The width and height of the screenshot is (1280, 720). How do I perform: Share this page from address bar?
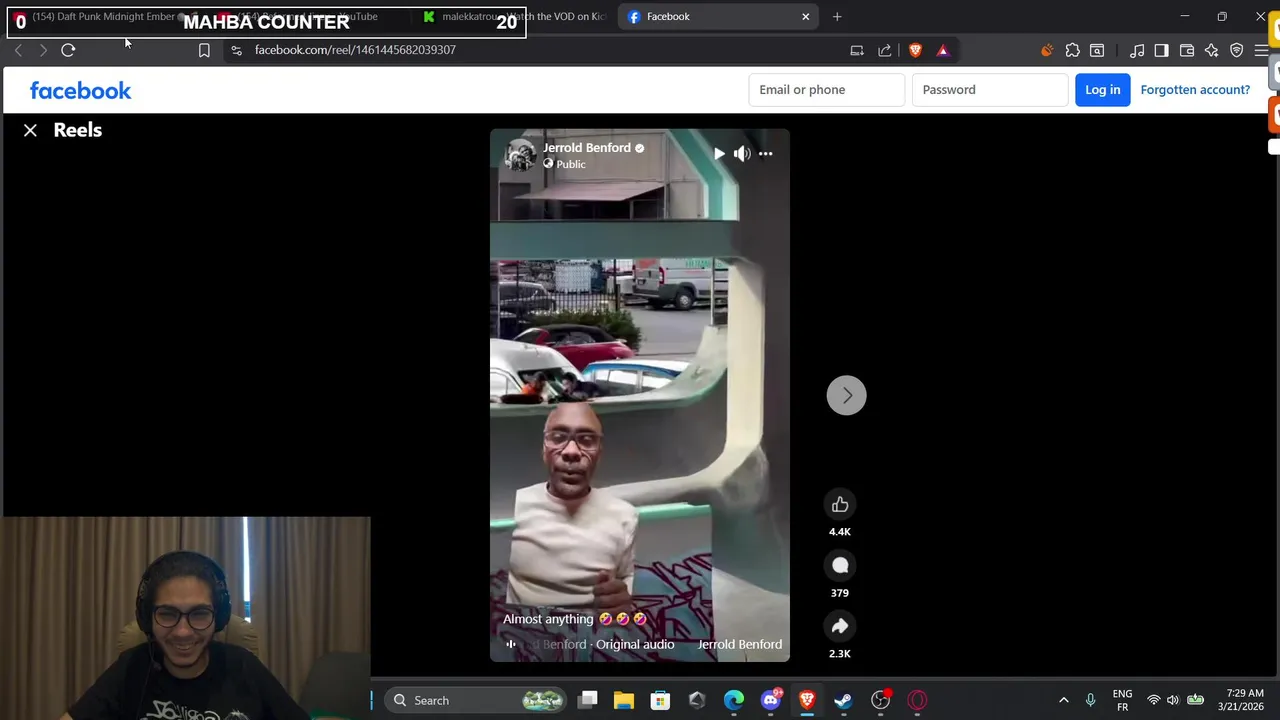tap(885, 50)
